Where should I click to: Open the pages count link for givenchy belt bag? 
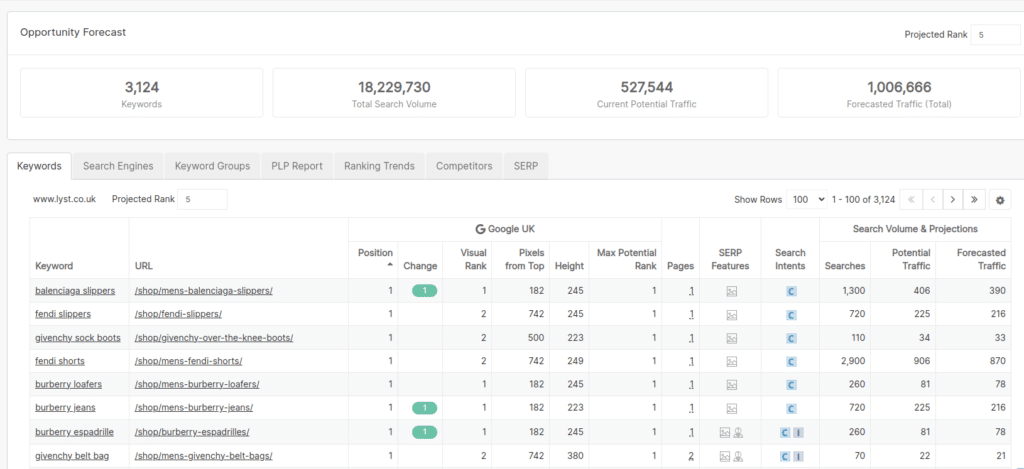tap(691, 456)
